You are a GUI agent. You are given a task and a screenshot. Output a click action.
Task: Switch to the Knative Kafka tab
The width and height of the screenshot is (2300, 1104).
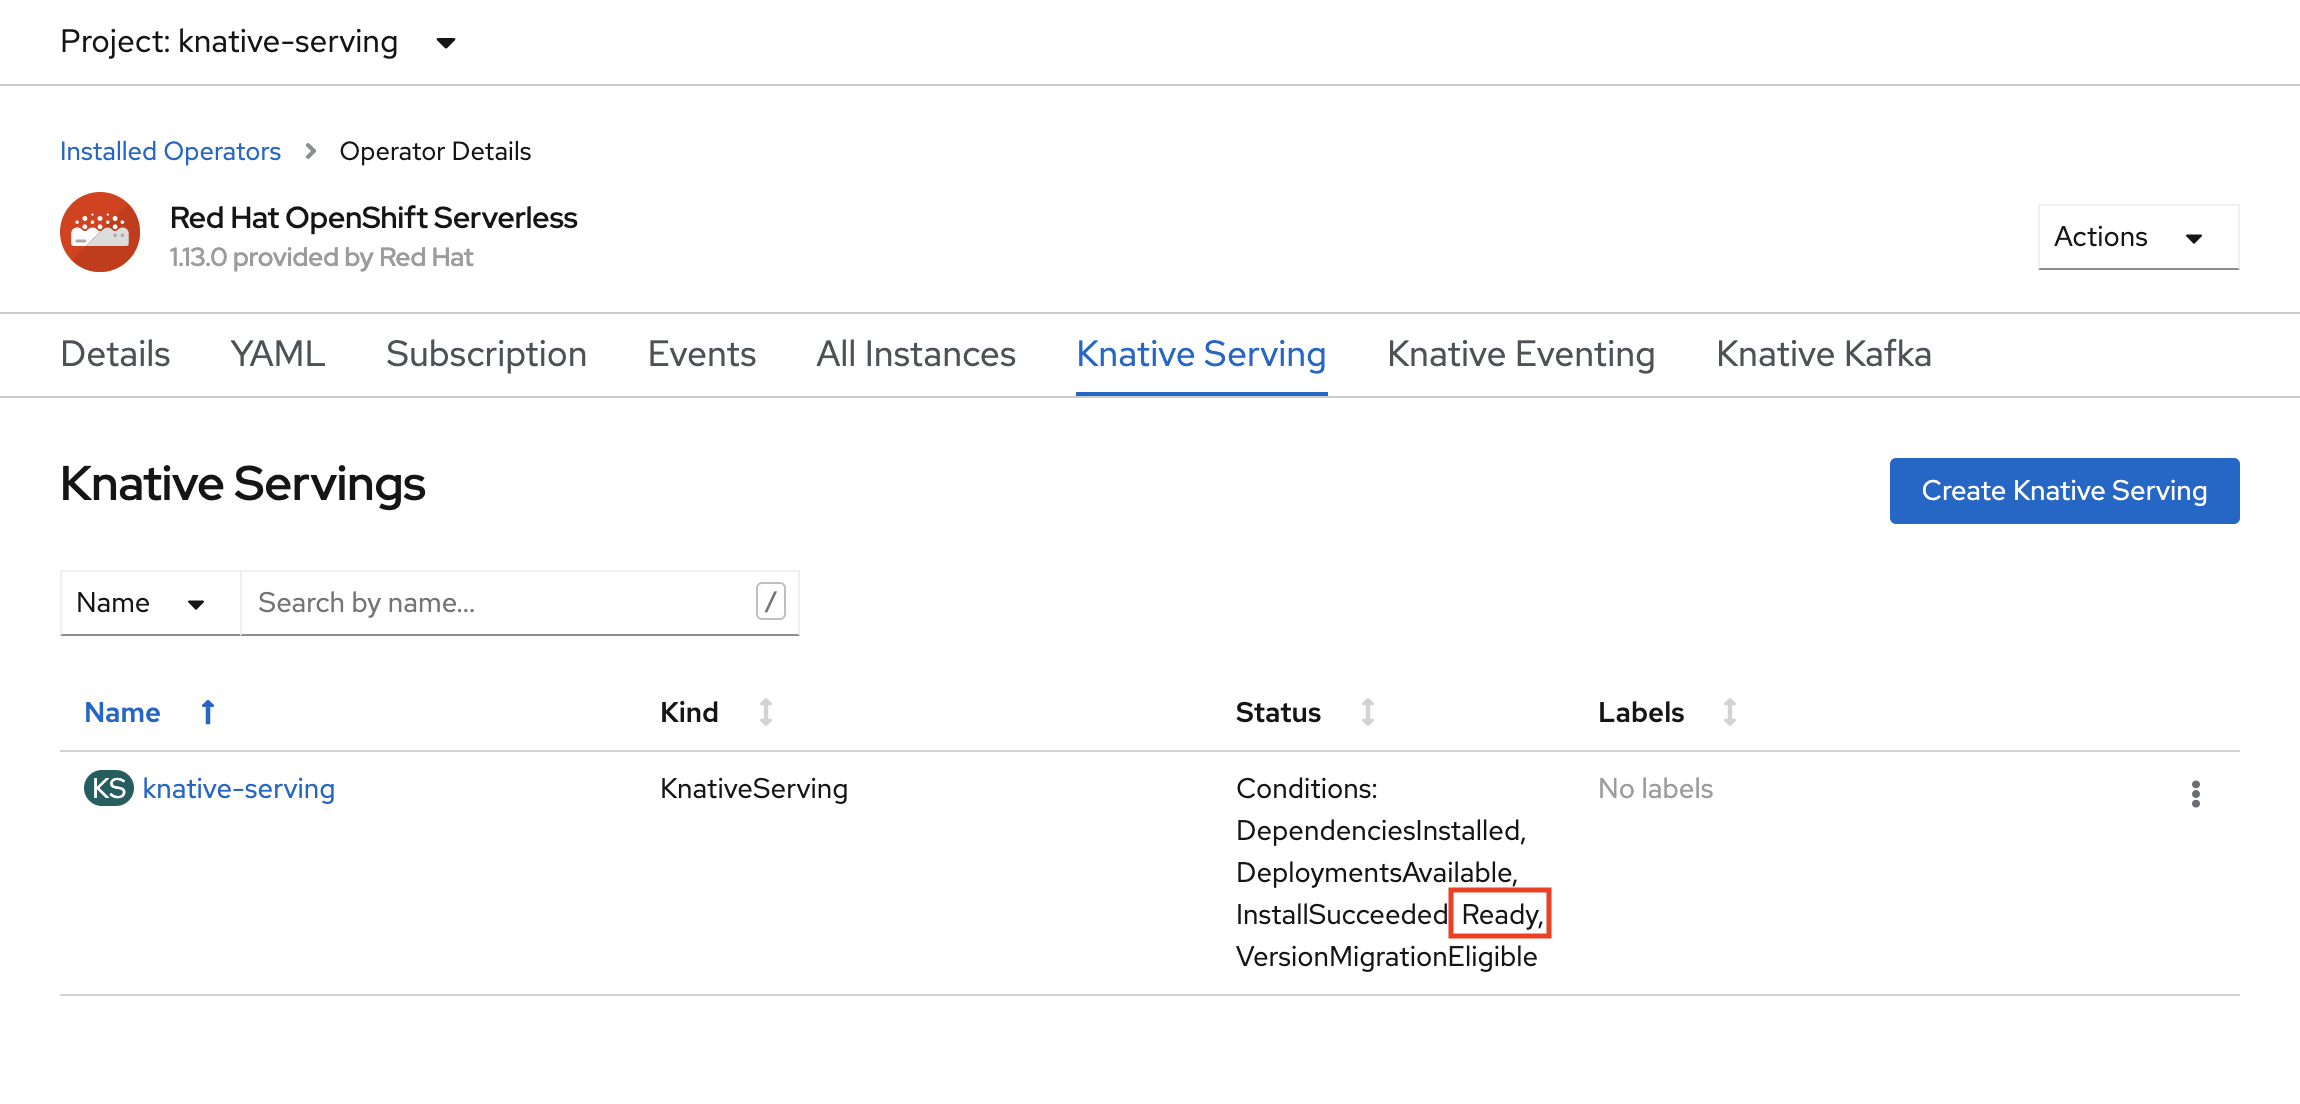(x=1825, y=353)
